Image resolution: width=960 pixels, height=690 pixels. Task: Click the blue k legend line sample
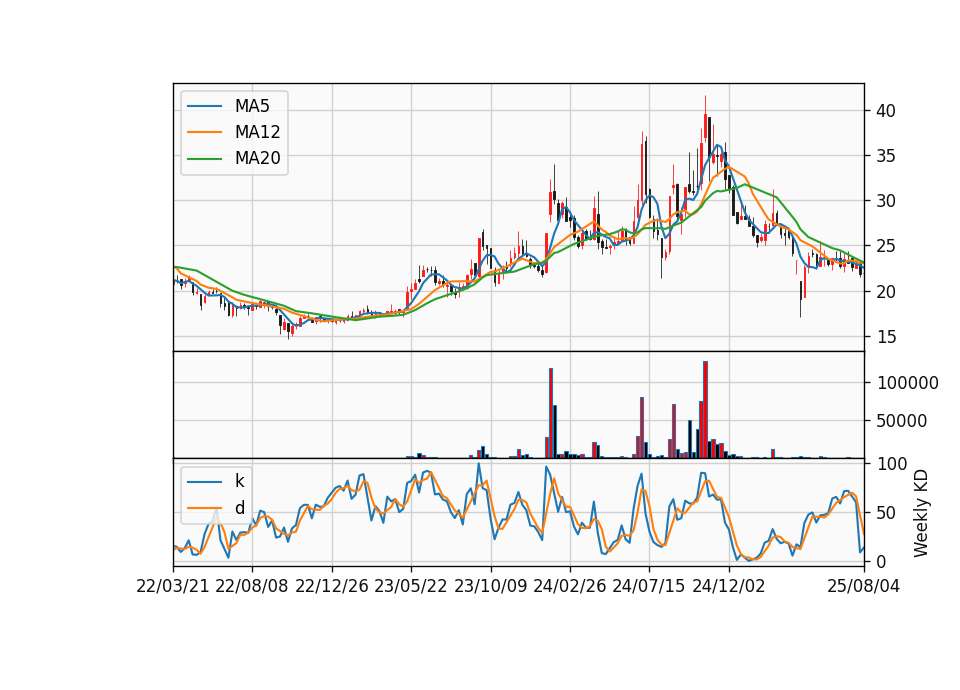pos(204,482)
